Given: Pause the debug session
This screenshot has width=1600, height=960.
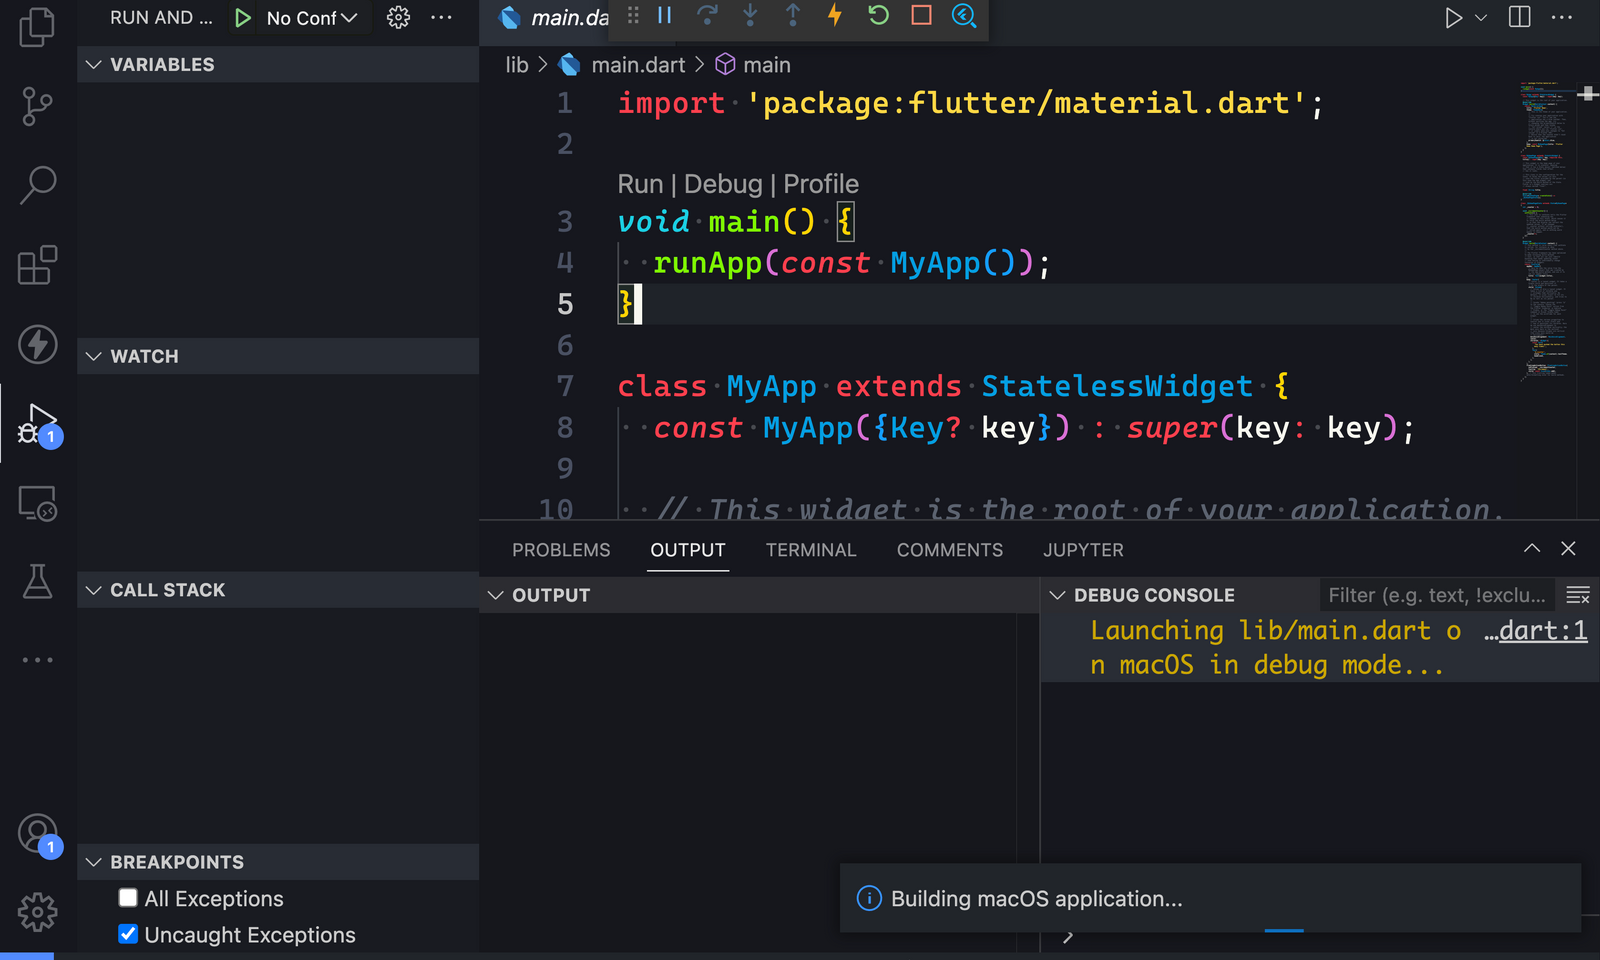Looking at the screenshot, I should click(x=665, y=15).
